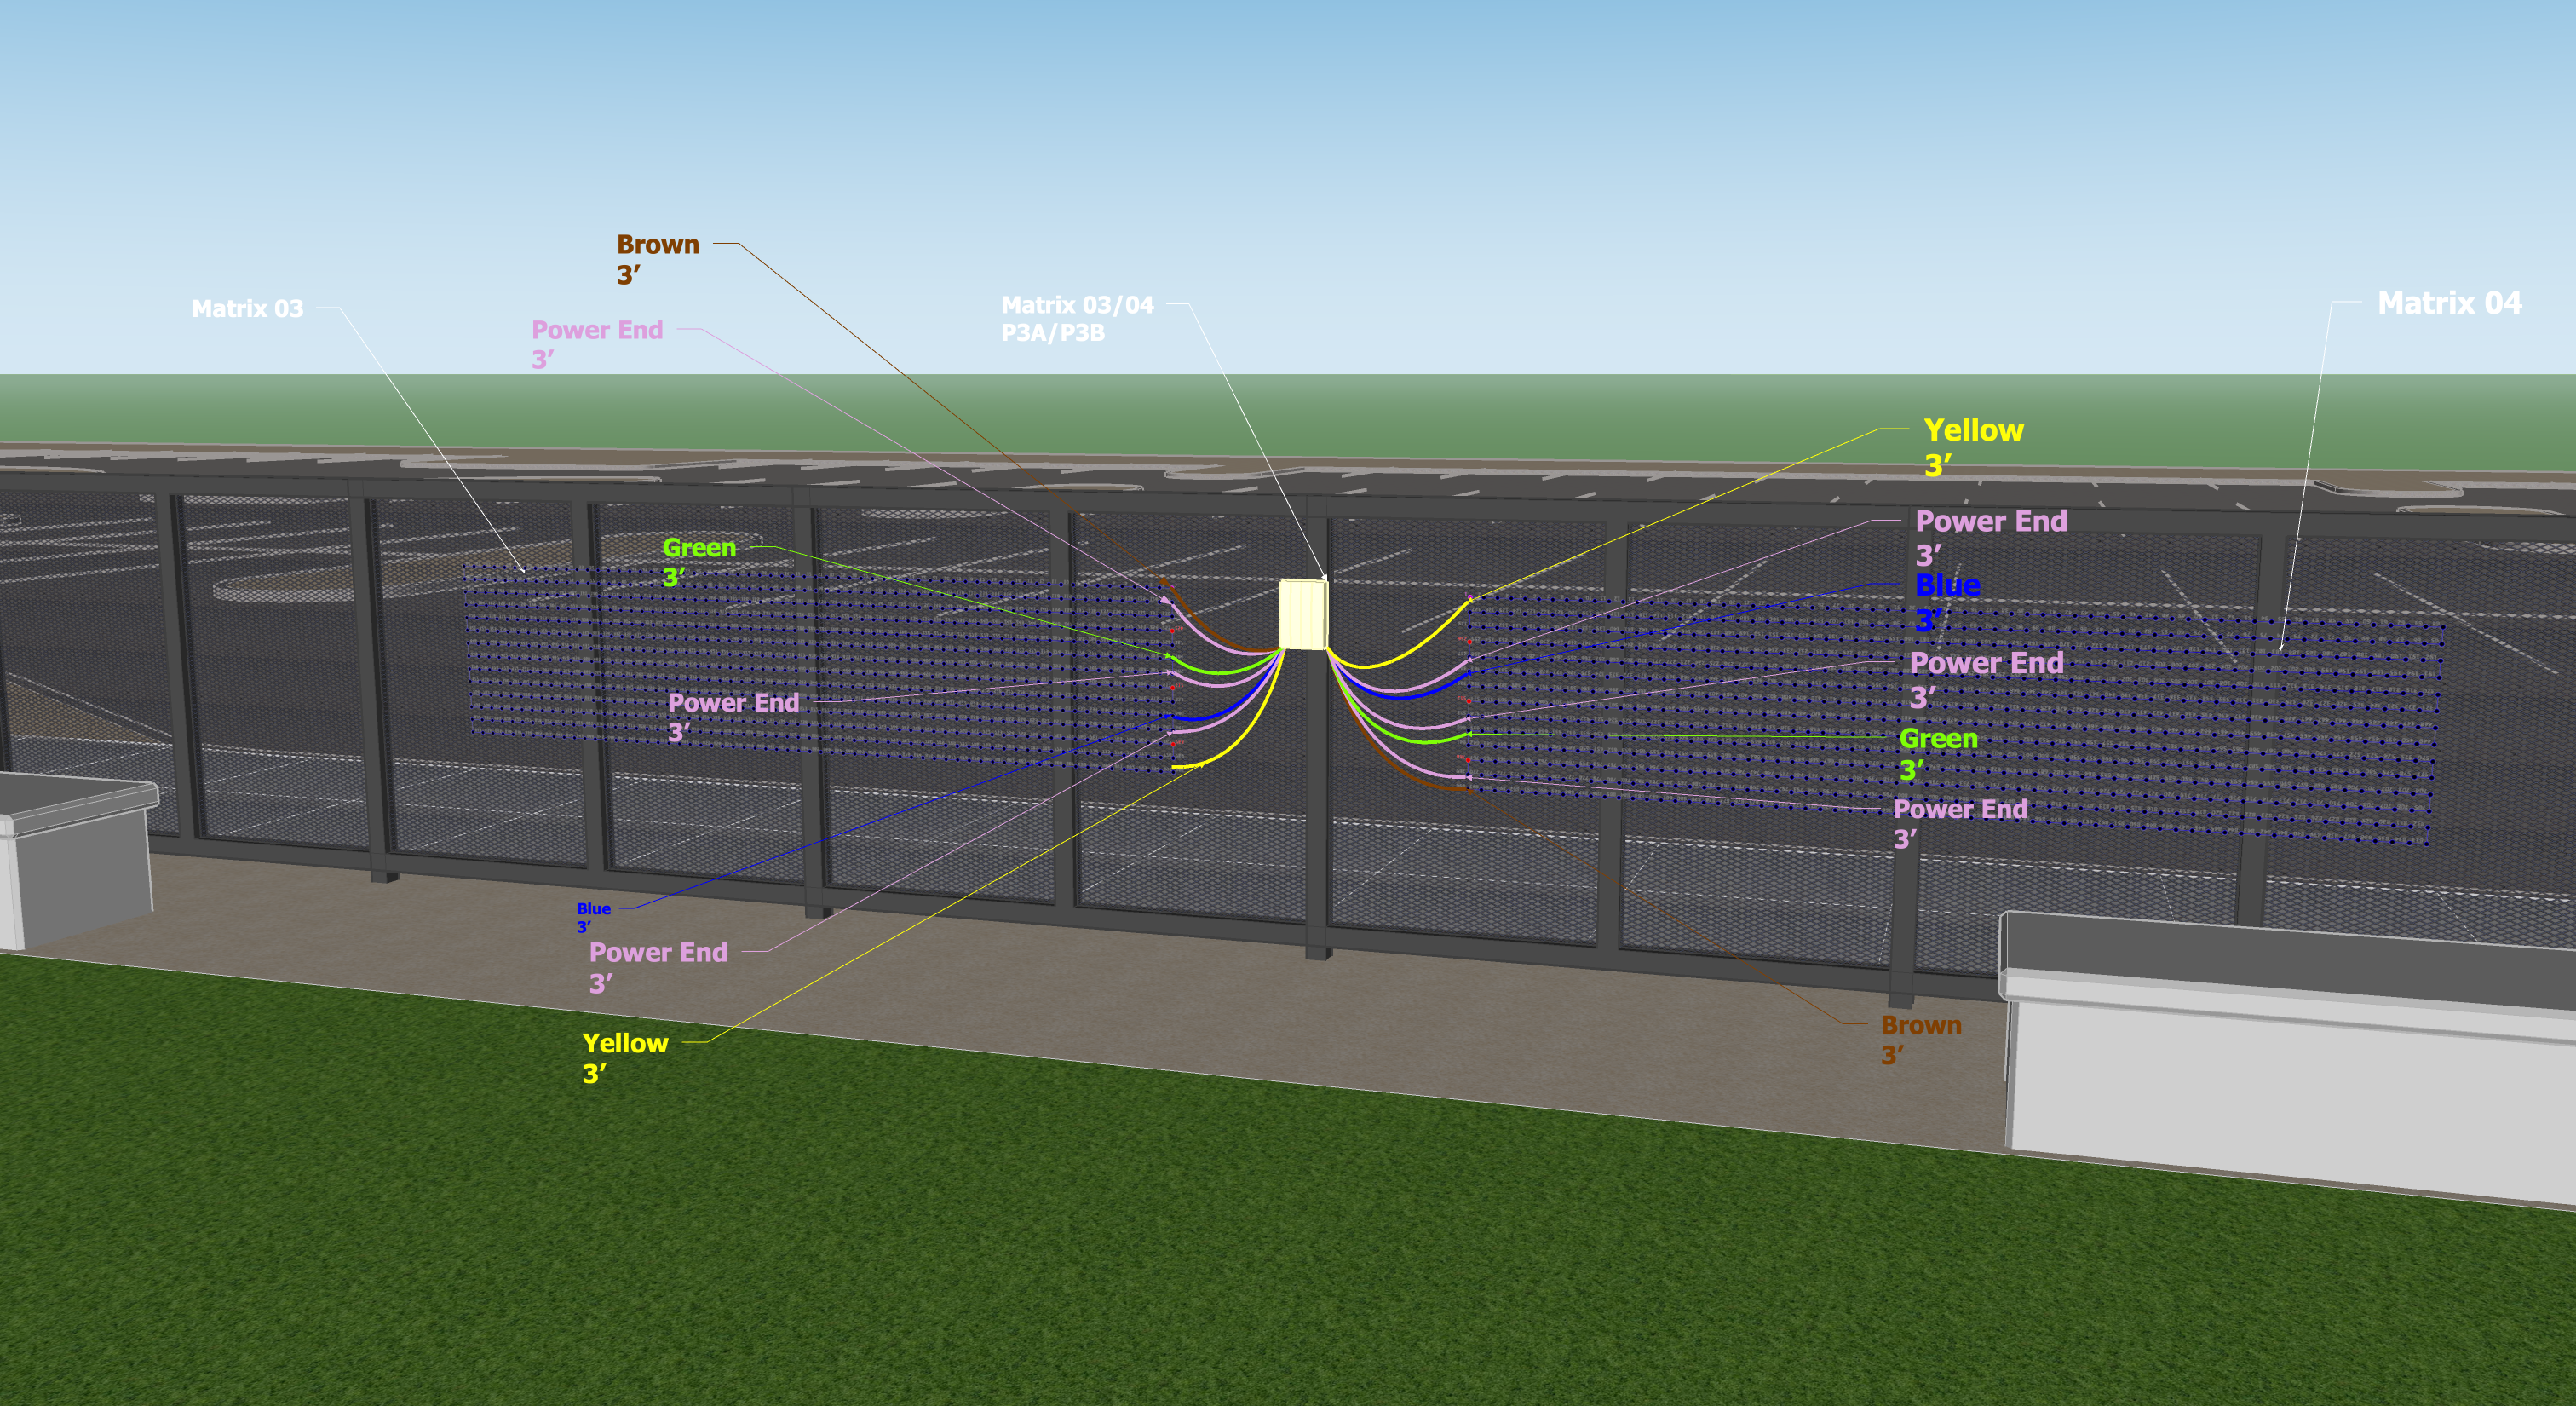Click the 'Brown 3'' label at bottom right
The height and width of the screenshot is (1406, 2576).
click(x=1920, y=1040)
